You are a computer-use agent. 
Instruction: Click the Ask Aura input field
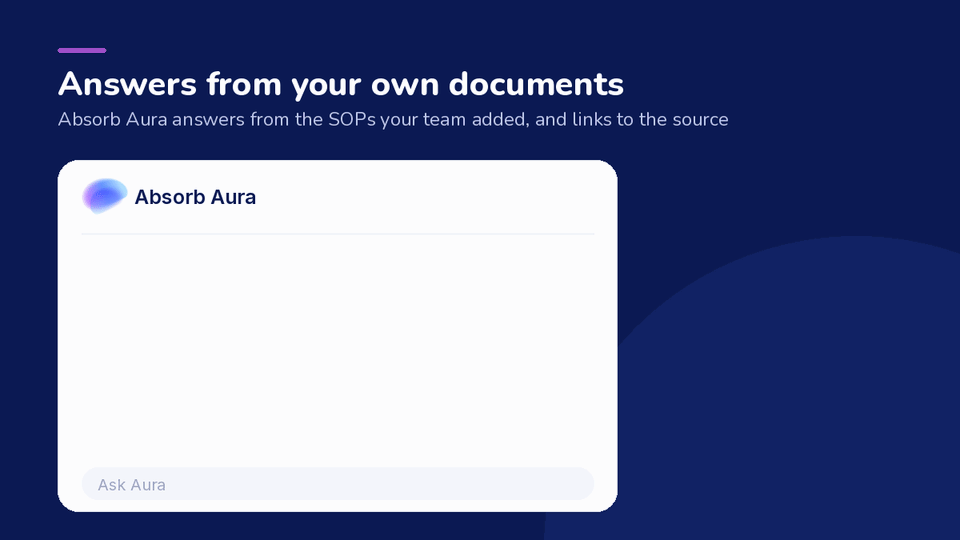coord(338,484)
